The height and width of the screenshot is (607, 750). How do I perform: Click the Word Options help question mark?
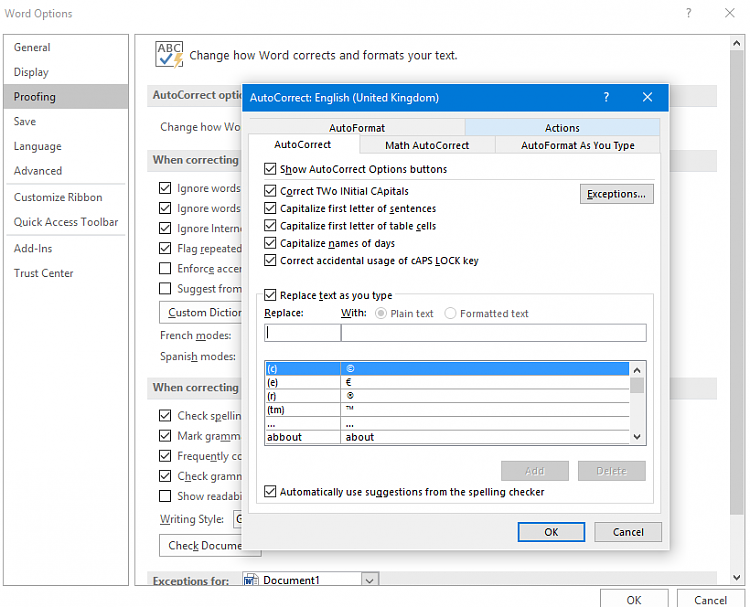[688, 13]
